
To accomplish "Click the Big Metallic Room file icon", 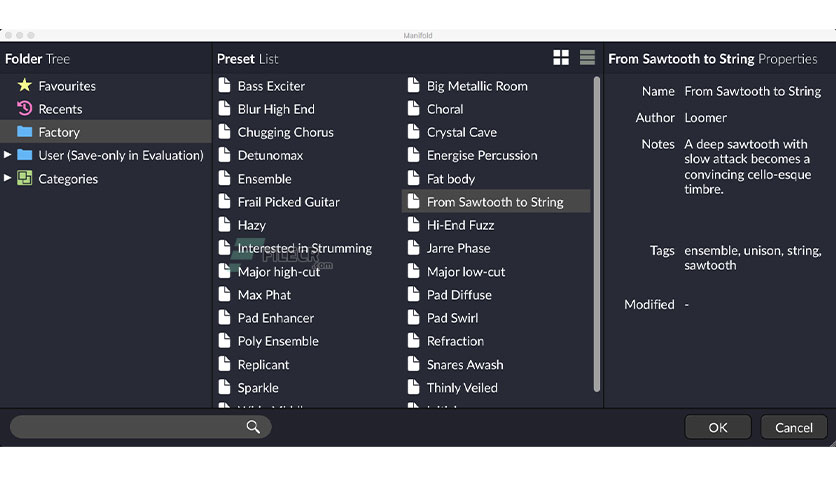I will 414,85.
